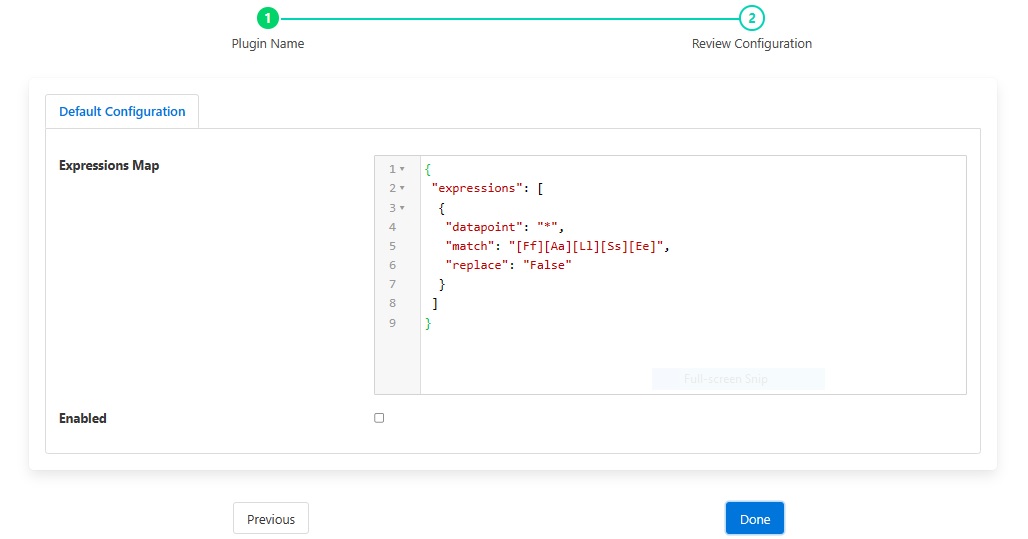Viewport: 1028px width, 539px height.
Task: Collapse the fold arrow on line 1
Action: tap(402, 169)
